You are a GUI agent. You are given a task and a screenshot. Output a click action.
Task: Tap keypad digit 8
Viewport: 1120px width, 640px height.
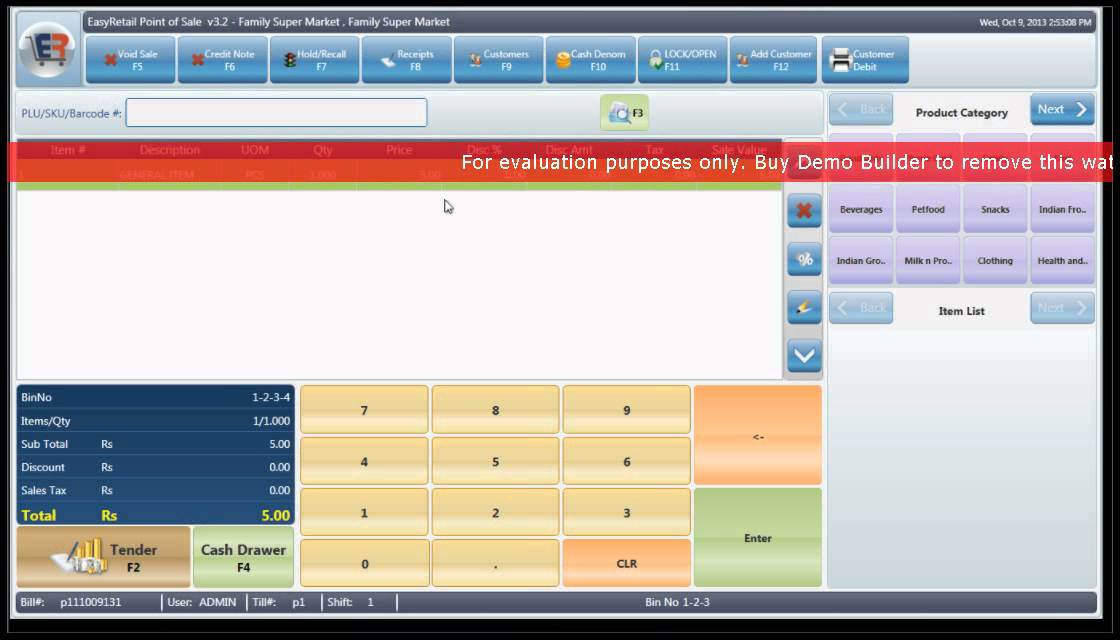(495, 410)
